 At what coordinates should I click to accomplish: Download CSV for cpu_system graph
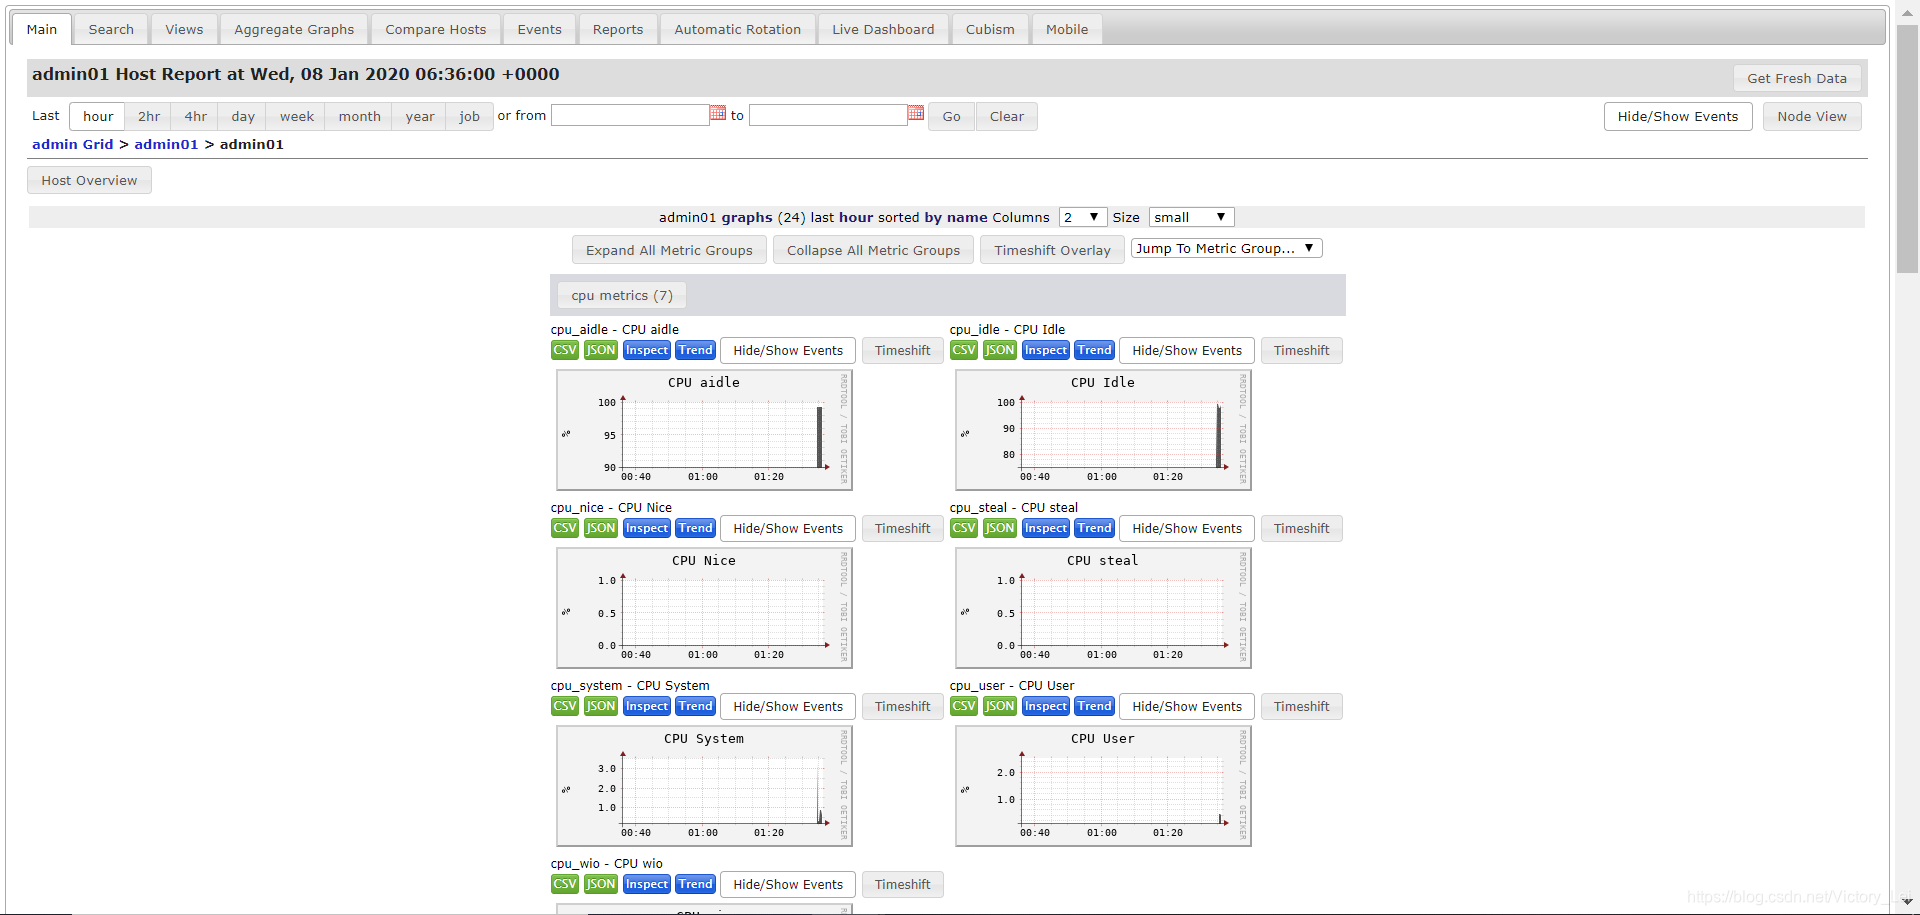tap(565, 706)
